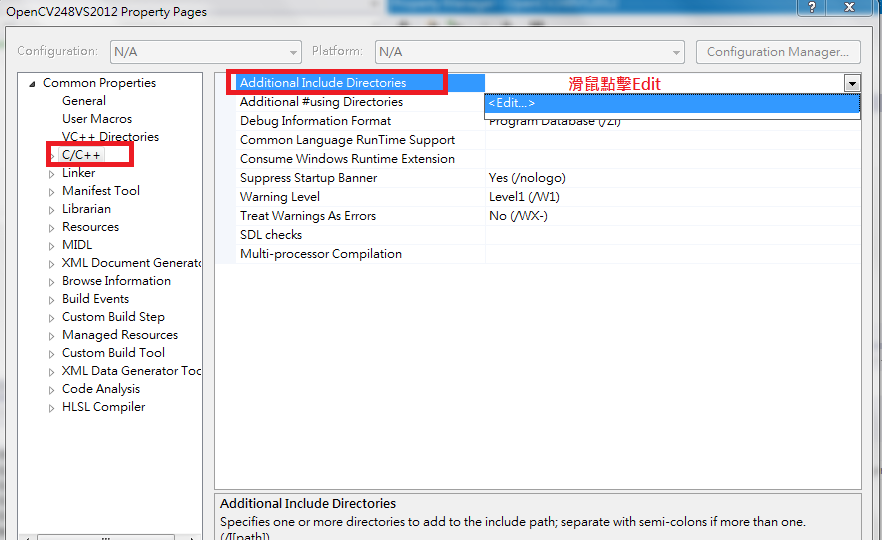The image size is (882, 540).
Task: Open the Platform dropdown
Action: (x=529, y=52)
